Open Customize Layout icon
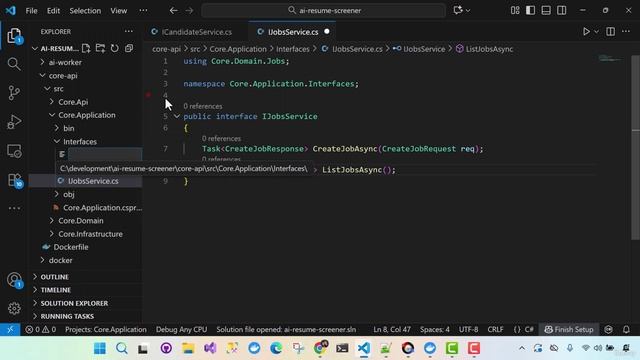This screenshot has height=360, width=640. click(515, 10)
